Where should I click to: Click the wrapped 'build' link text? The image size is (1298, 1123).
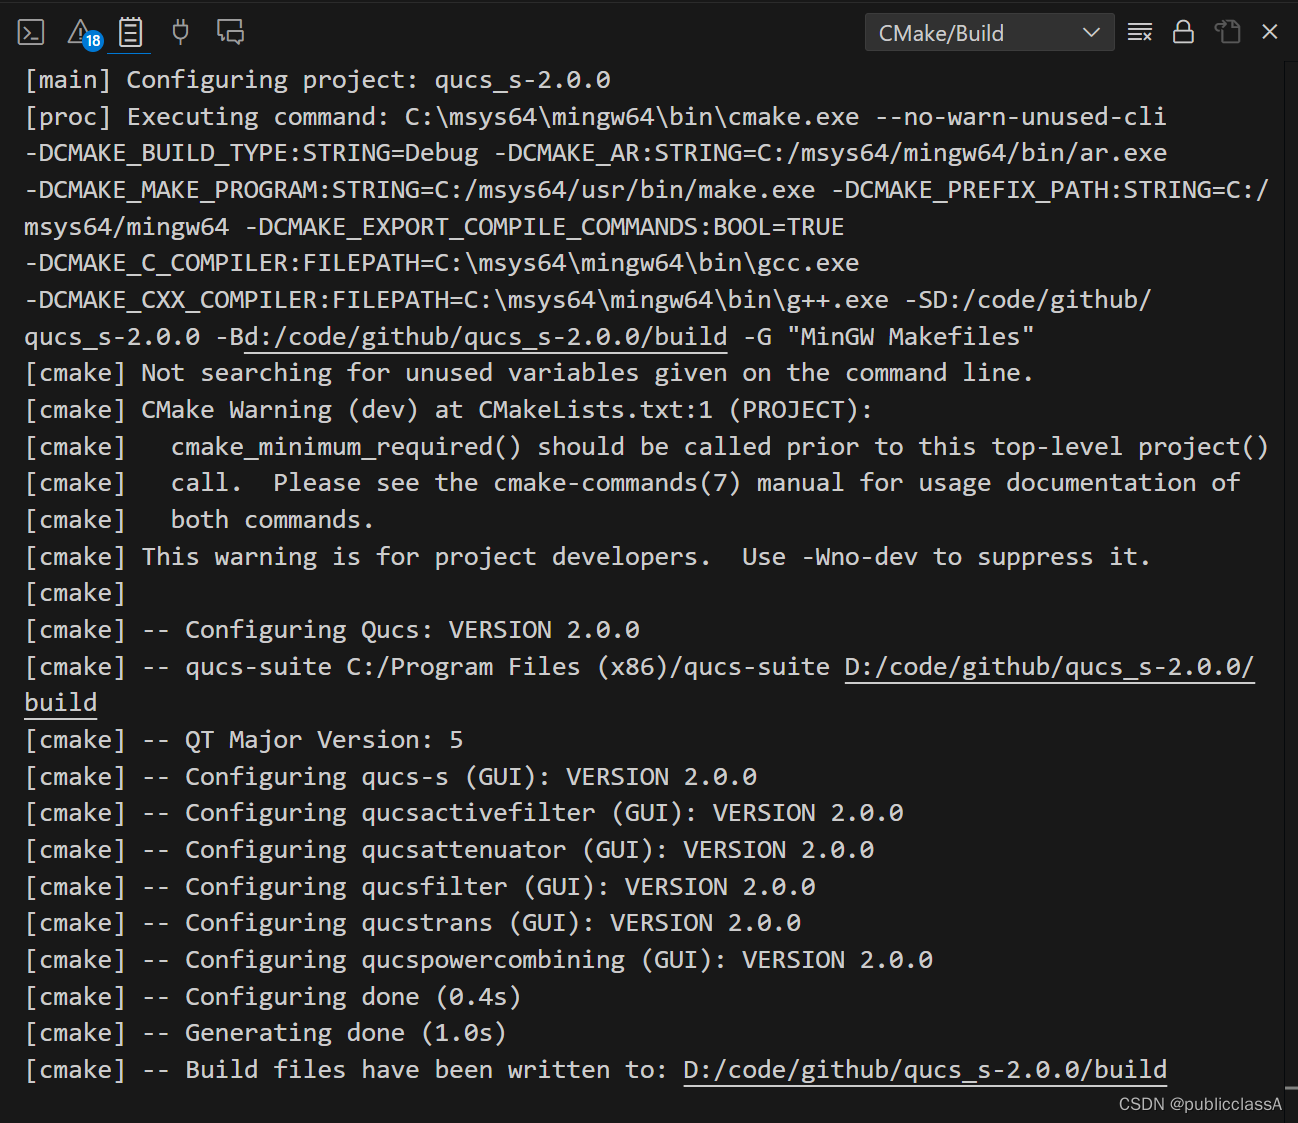coord(61,703)
